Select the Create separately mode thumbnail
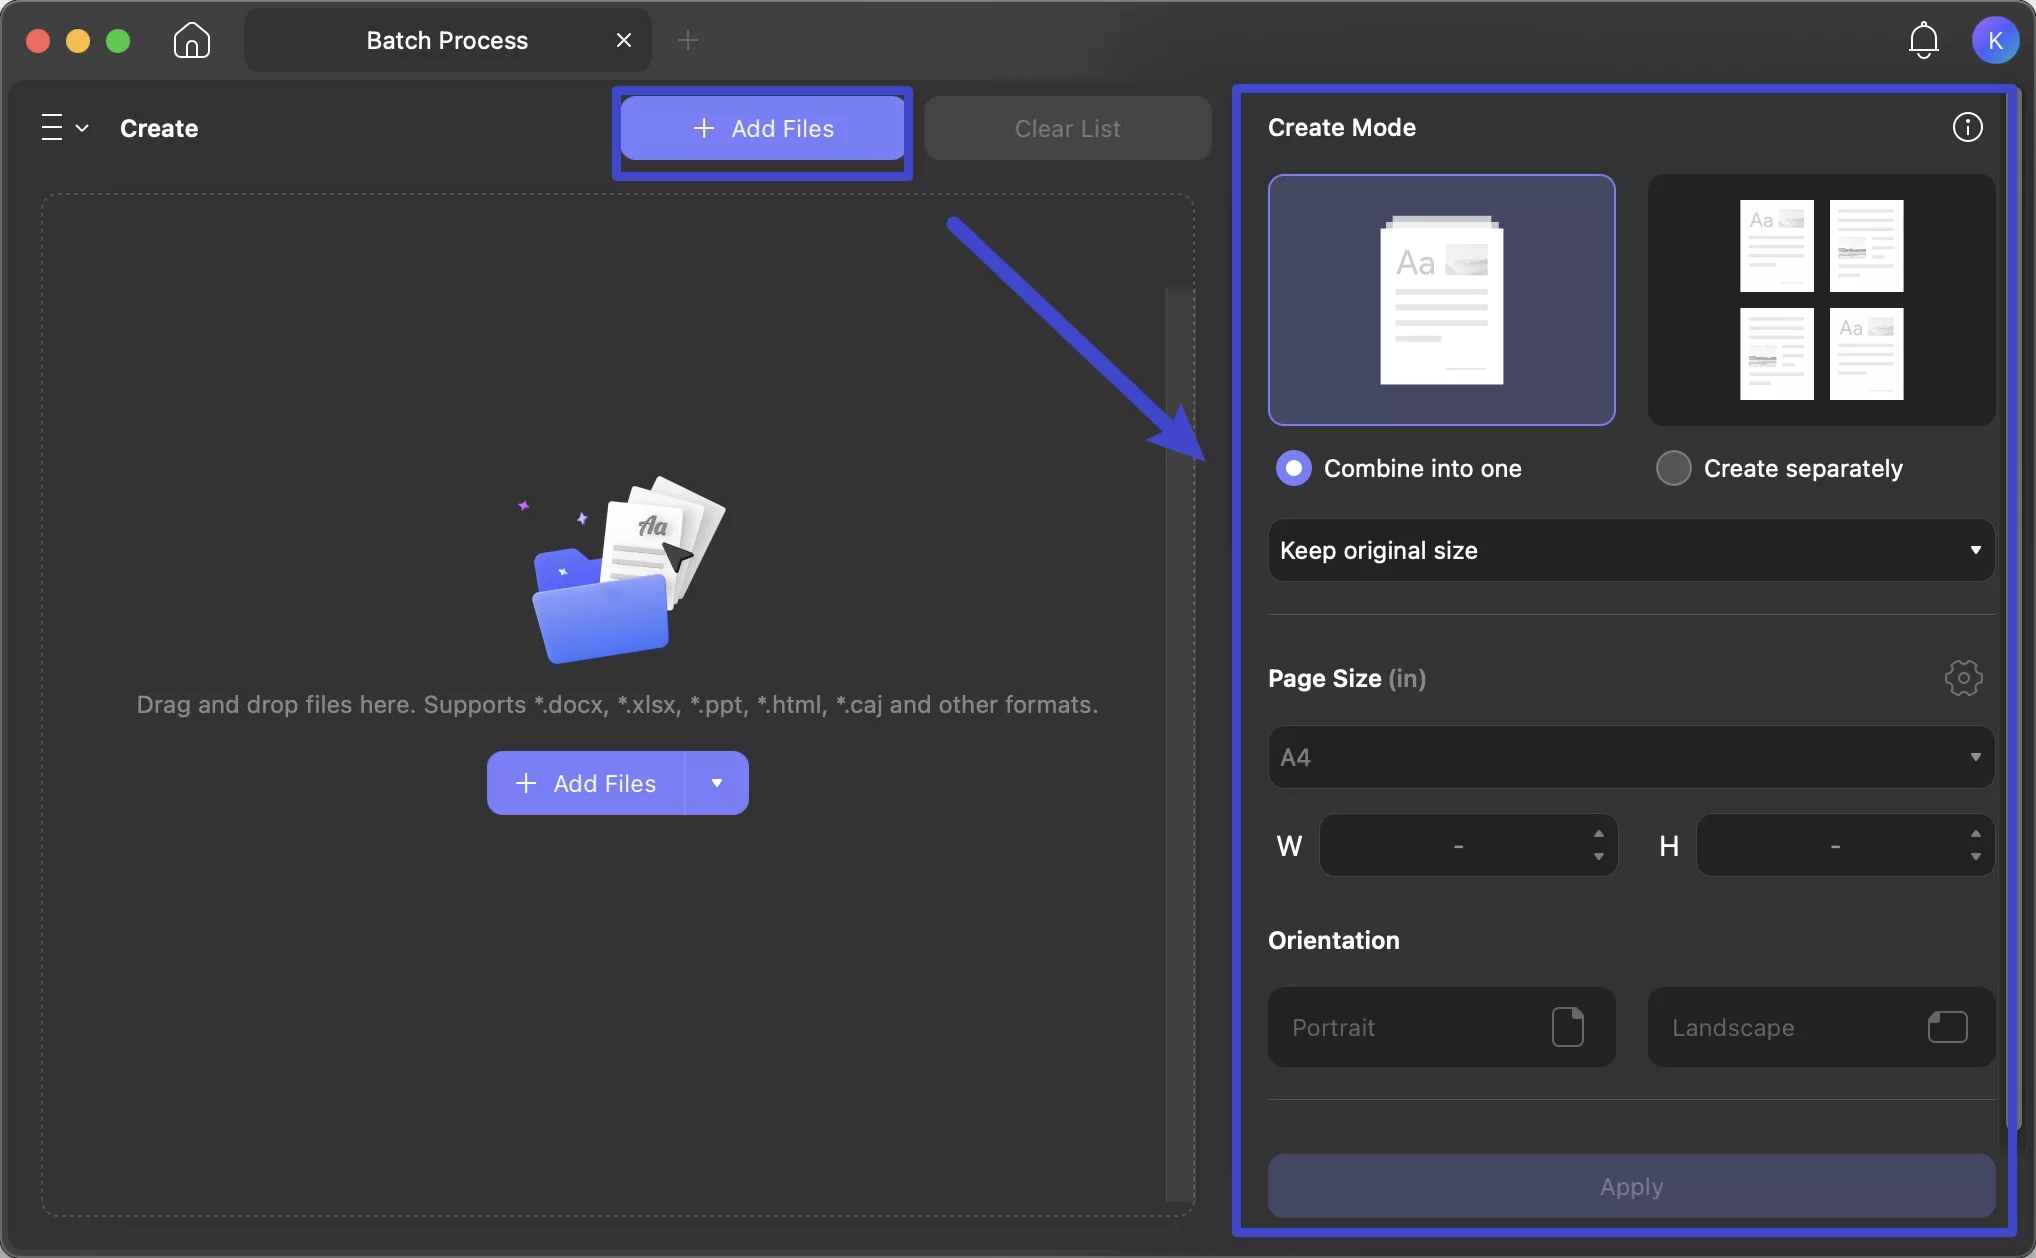2036x1258 pixels. (x=1821, y=300)
